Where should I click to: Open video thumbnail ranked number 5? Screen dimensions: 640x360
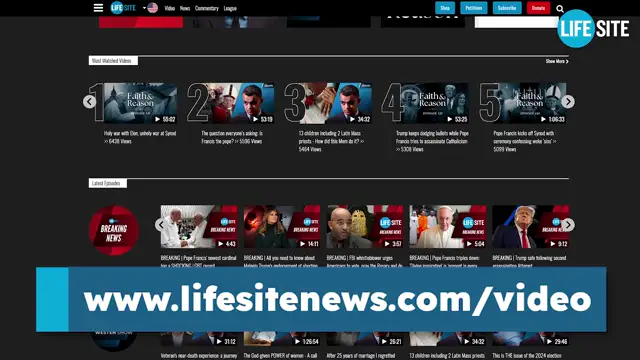[530, 103]
